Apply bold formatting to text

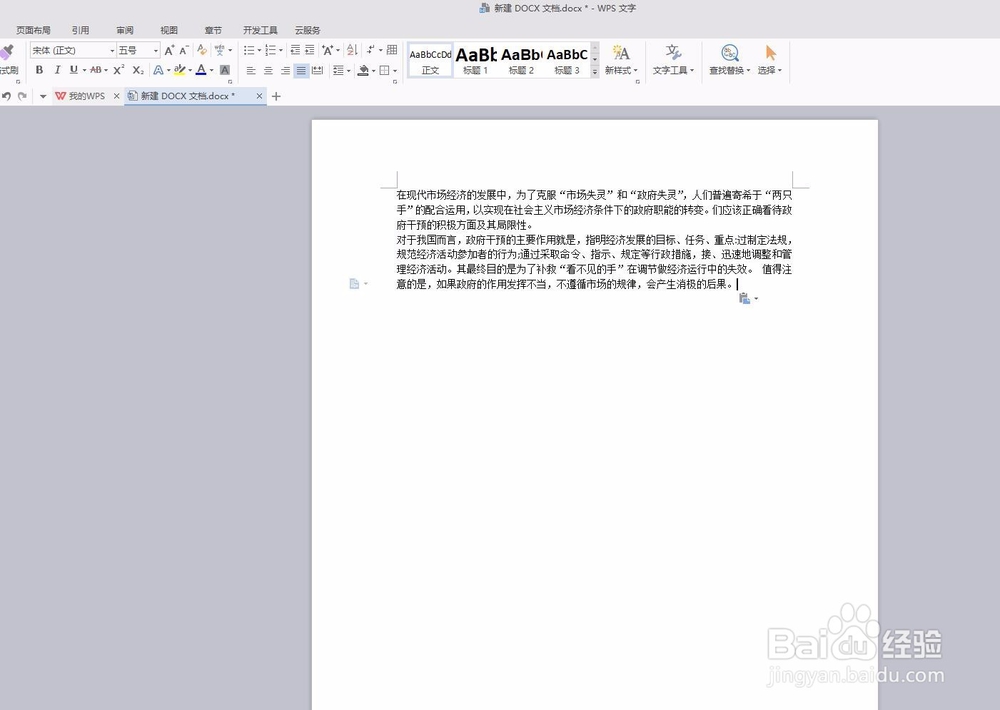point(39,70)
